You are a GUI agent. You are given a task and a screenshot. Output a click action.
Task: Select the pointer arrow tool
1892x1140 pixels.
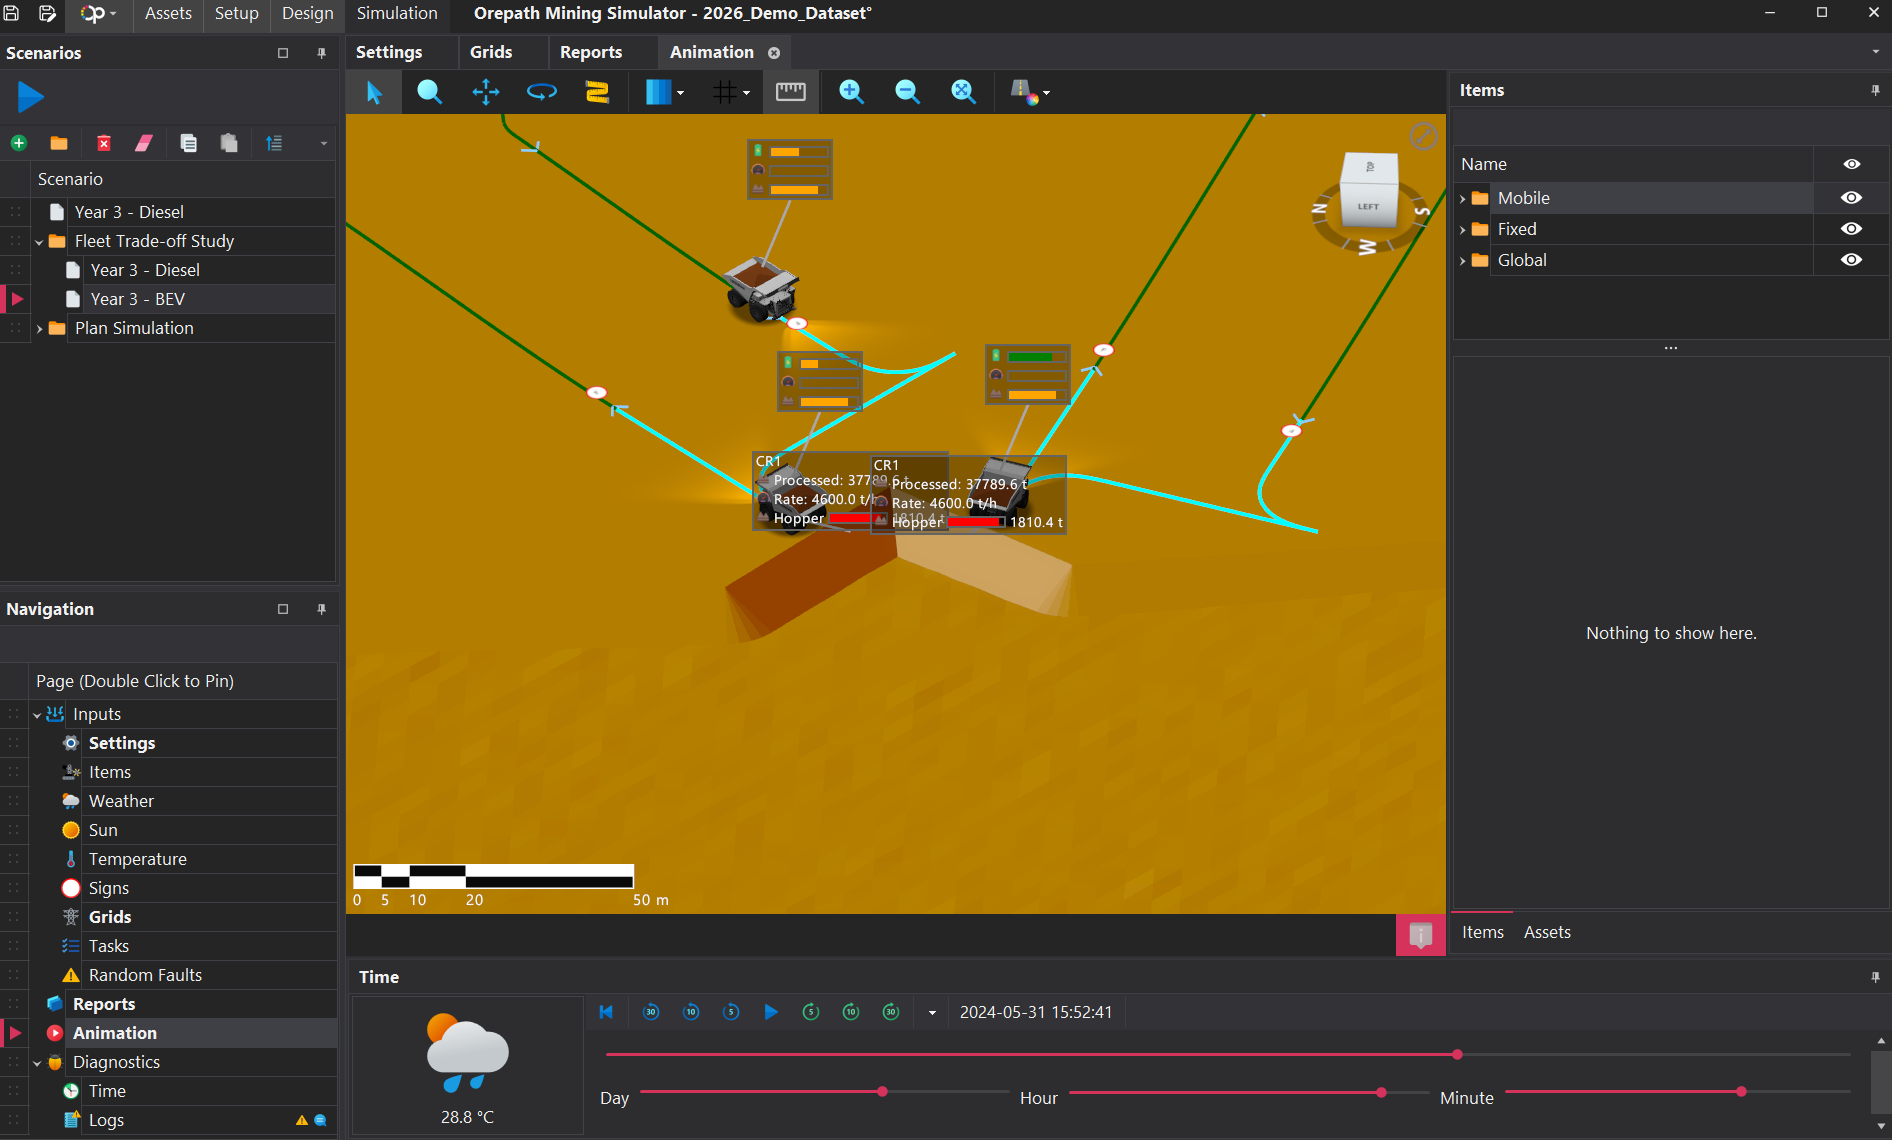tap(374, 92)
